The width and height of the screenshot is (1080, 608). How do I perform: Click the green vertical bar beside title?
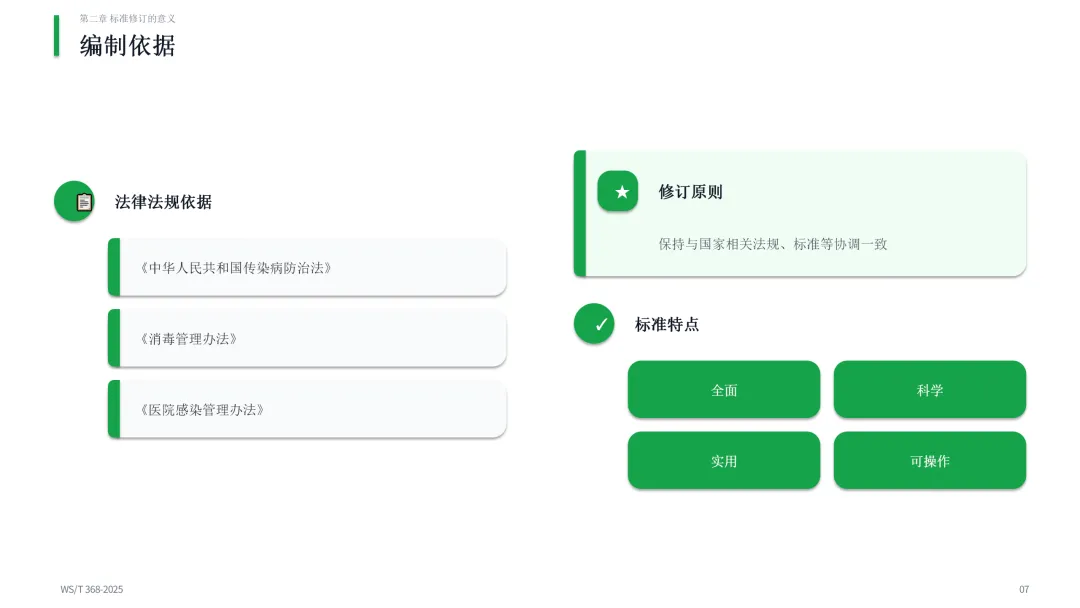click(x=56, y=36)
